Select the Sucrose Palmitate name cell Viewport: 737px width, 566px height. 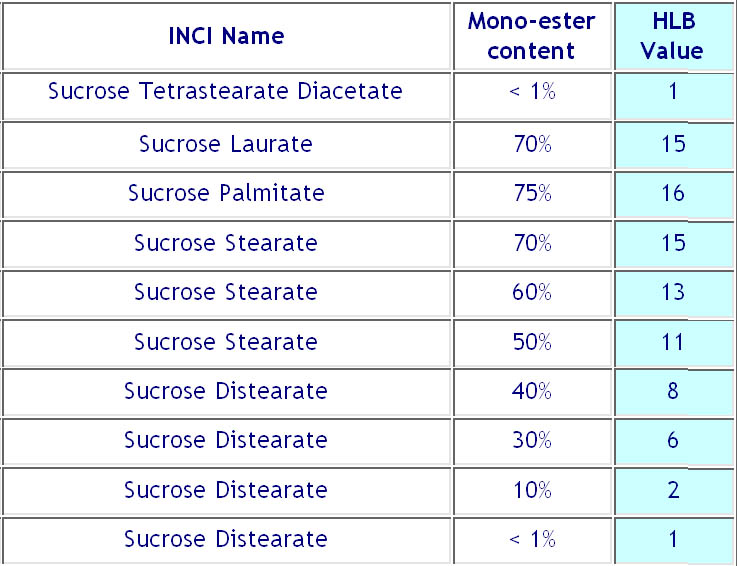click(x=226, y=193)
